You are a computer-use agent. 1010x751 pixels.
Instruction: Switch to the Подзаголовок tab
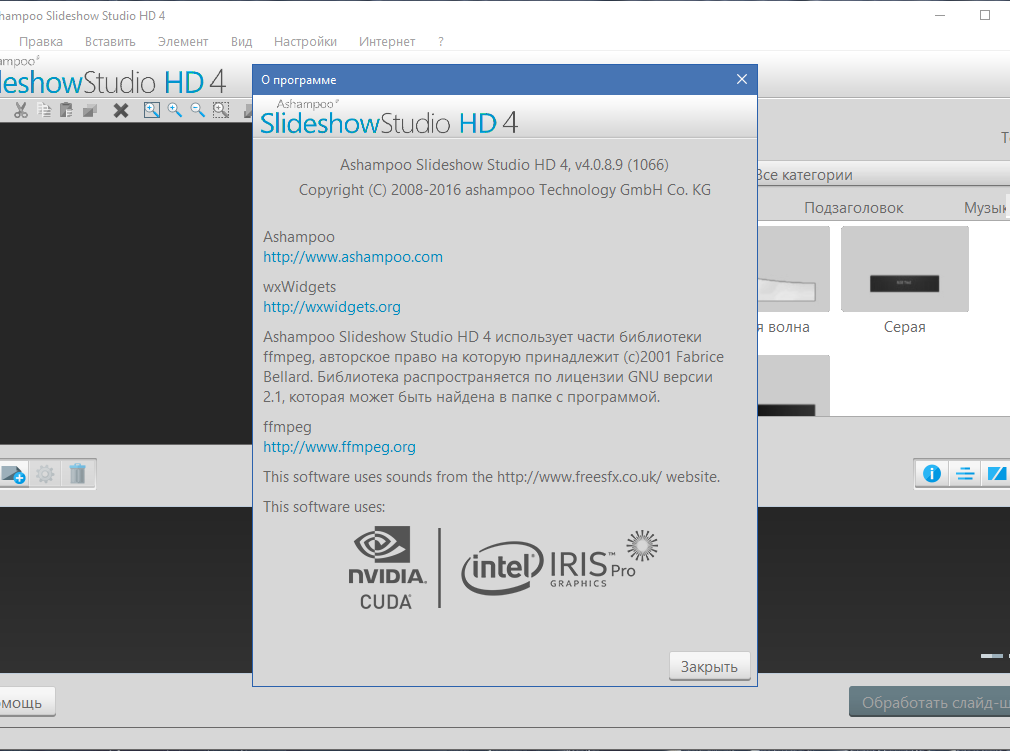coord(853,208)
